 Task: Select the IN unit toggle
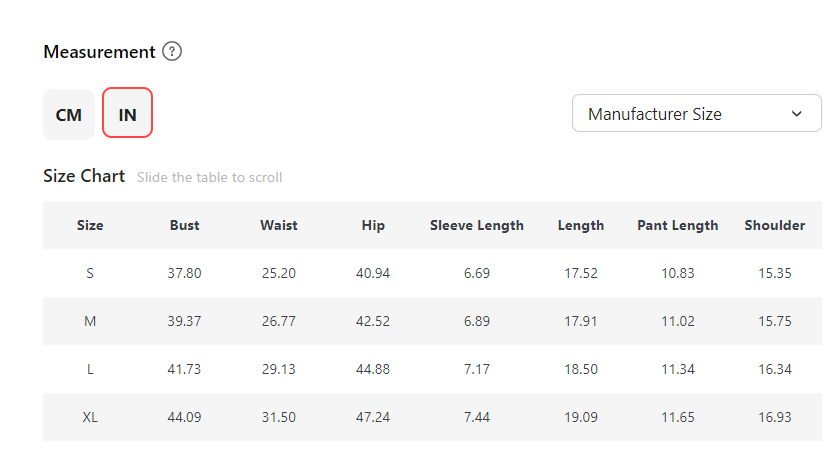coord(127,115)
